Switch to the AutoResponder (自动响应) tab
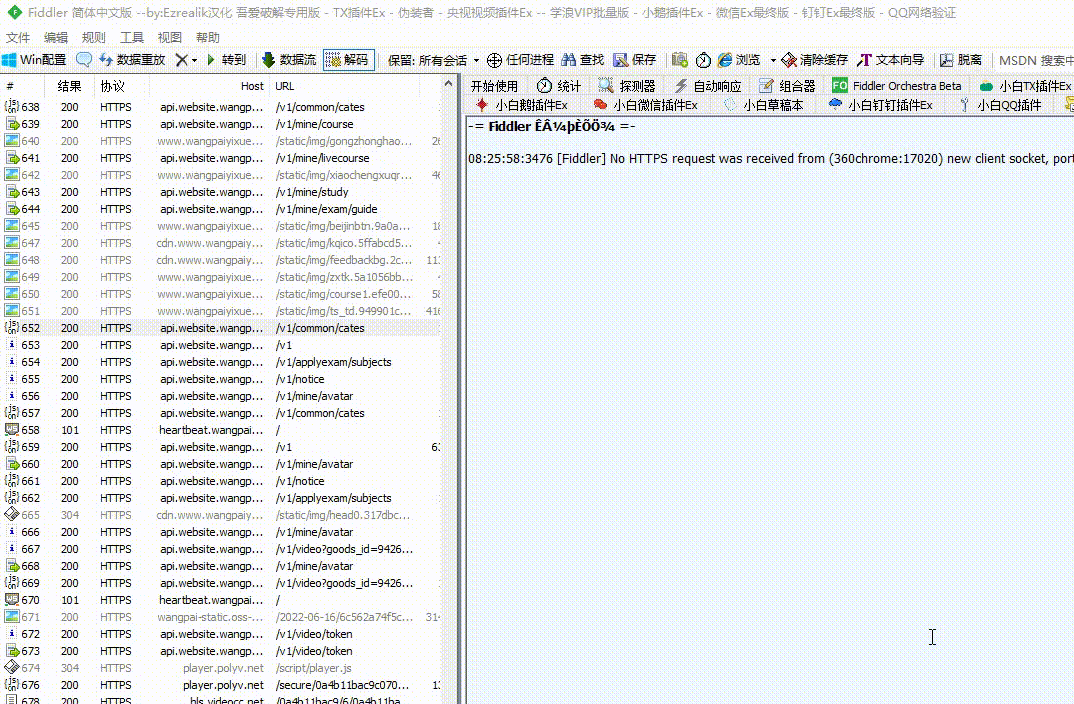The width and height of the screenshot is (1074, 704). click(x=708, y=86)
